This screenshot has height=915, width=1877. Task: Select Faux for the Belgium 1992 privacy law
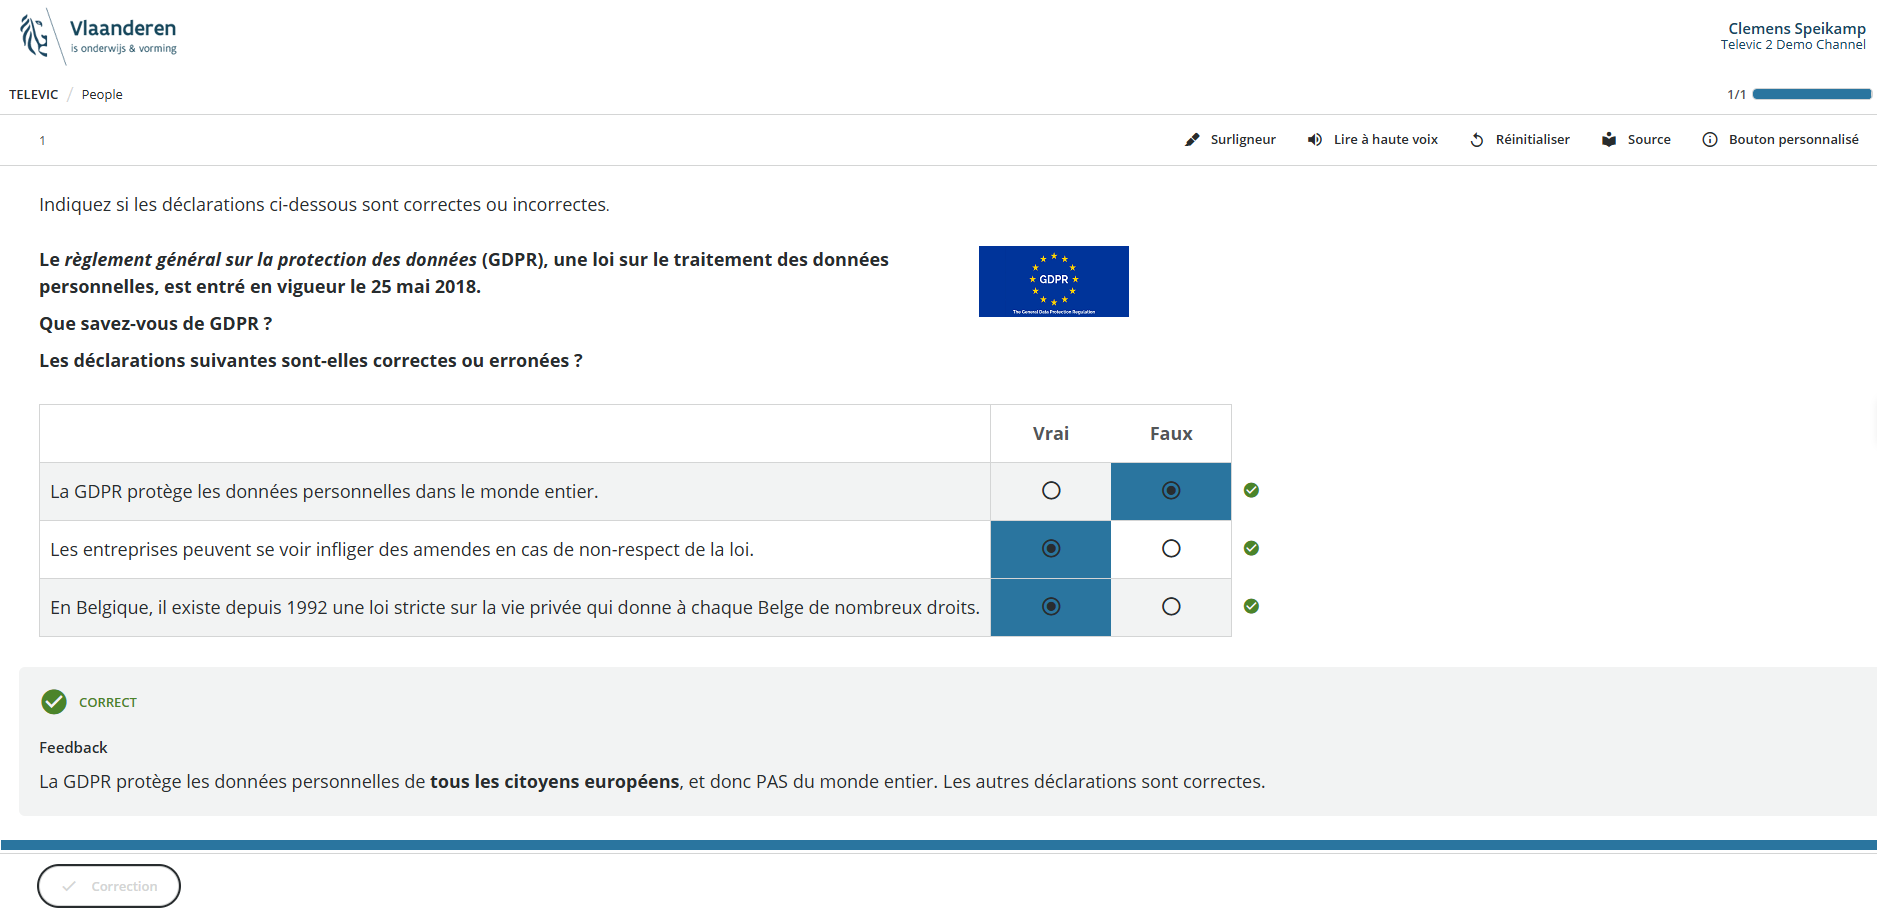(1171, 607)
